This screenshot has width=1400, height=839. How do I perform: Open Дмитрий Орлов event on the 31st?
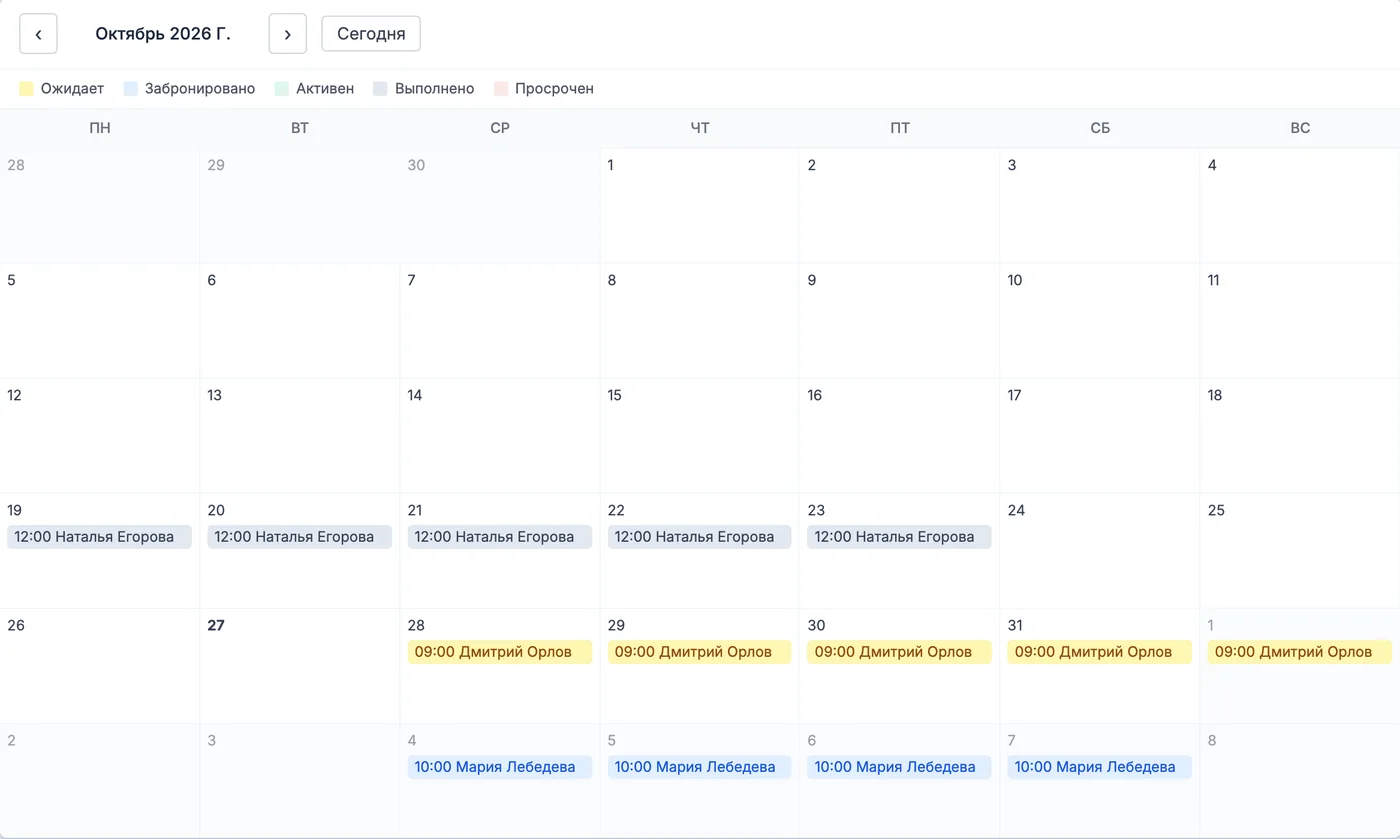click(1099, 652)
